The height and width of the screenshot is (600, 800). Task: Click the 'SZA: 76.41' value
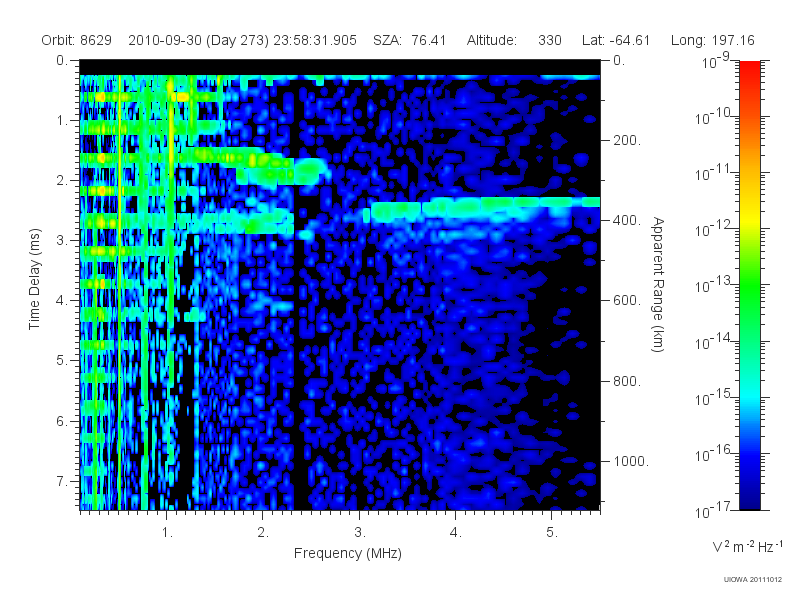[x=410, y=40]
